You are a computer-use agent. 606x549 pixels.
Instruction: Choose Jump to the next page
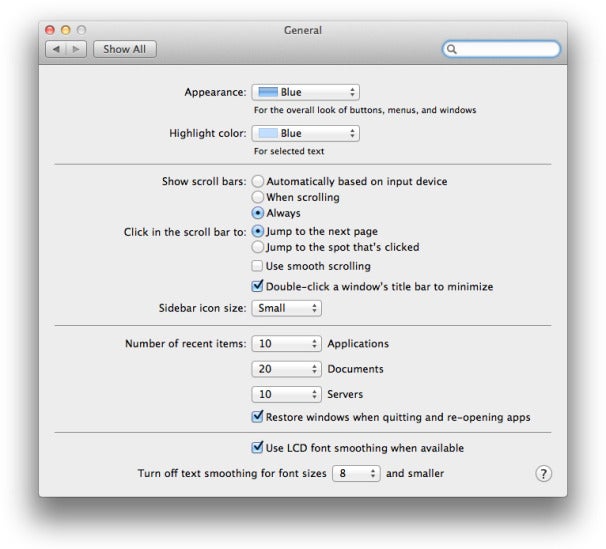257,231
